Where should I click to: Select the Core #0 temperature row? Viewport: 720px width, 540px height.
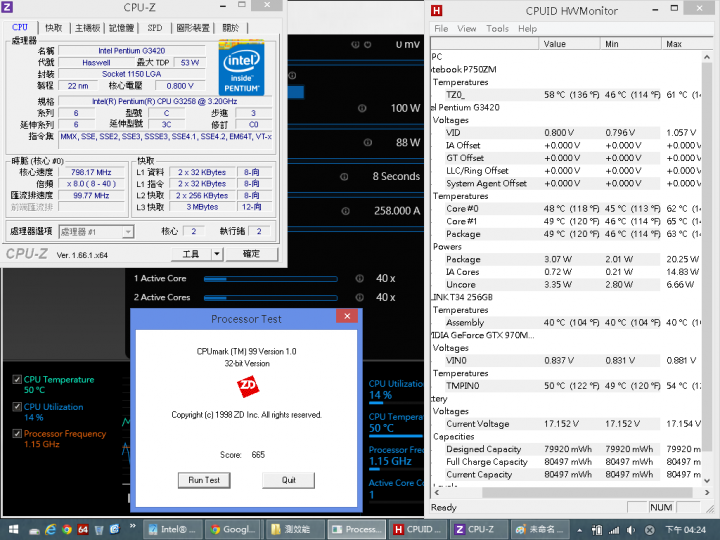click(x=566, y=208)
